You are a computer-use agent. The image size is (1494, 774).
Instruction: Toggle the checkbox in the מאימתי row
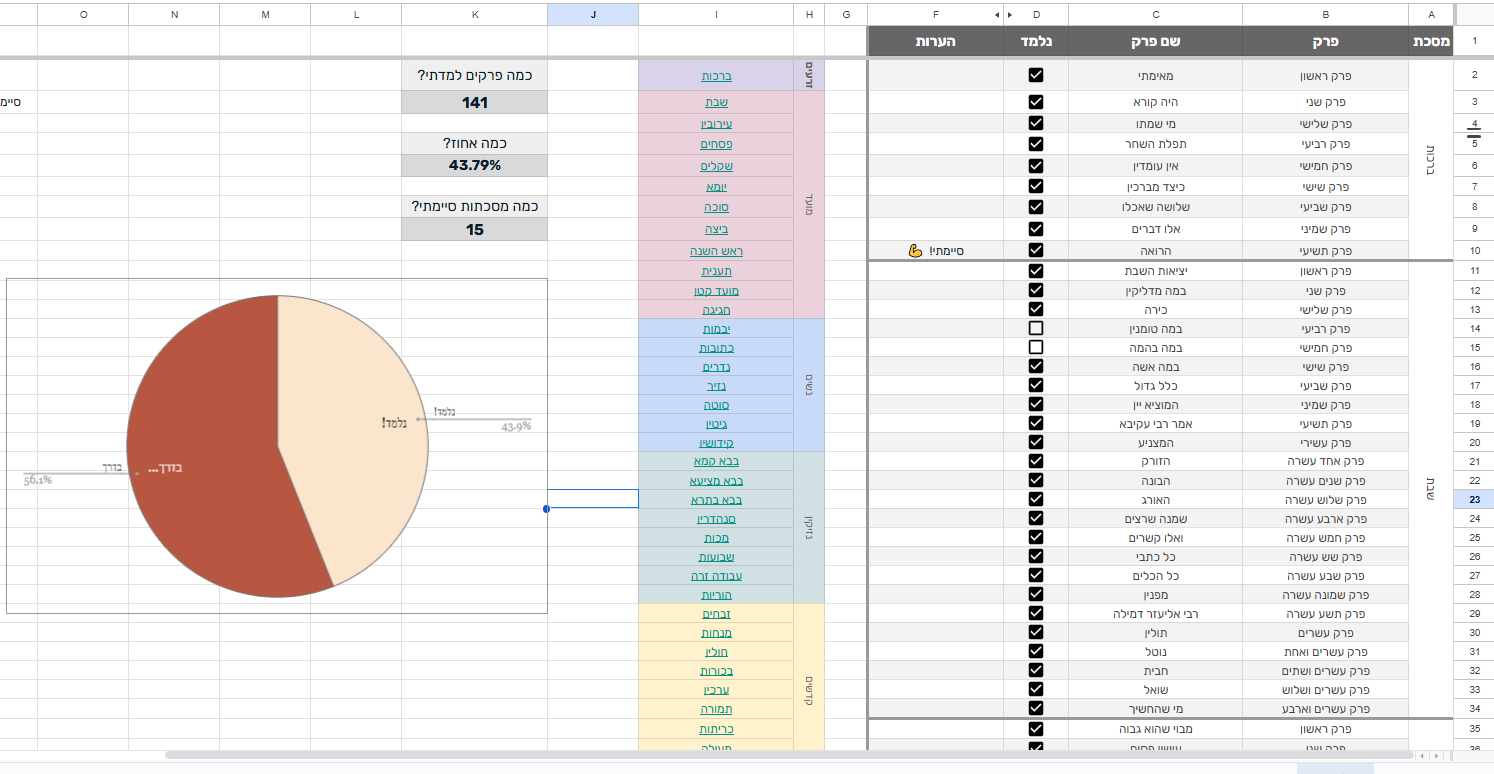(x=1036, y=75)
